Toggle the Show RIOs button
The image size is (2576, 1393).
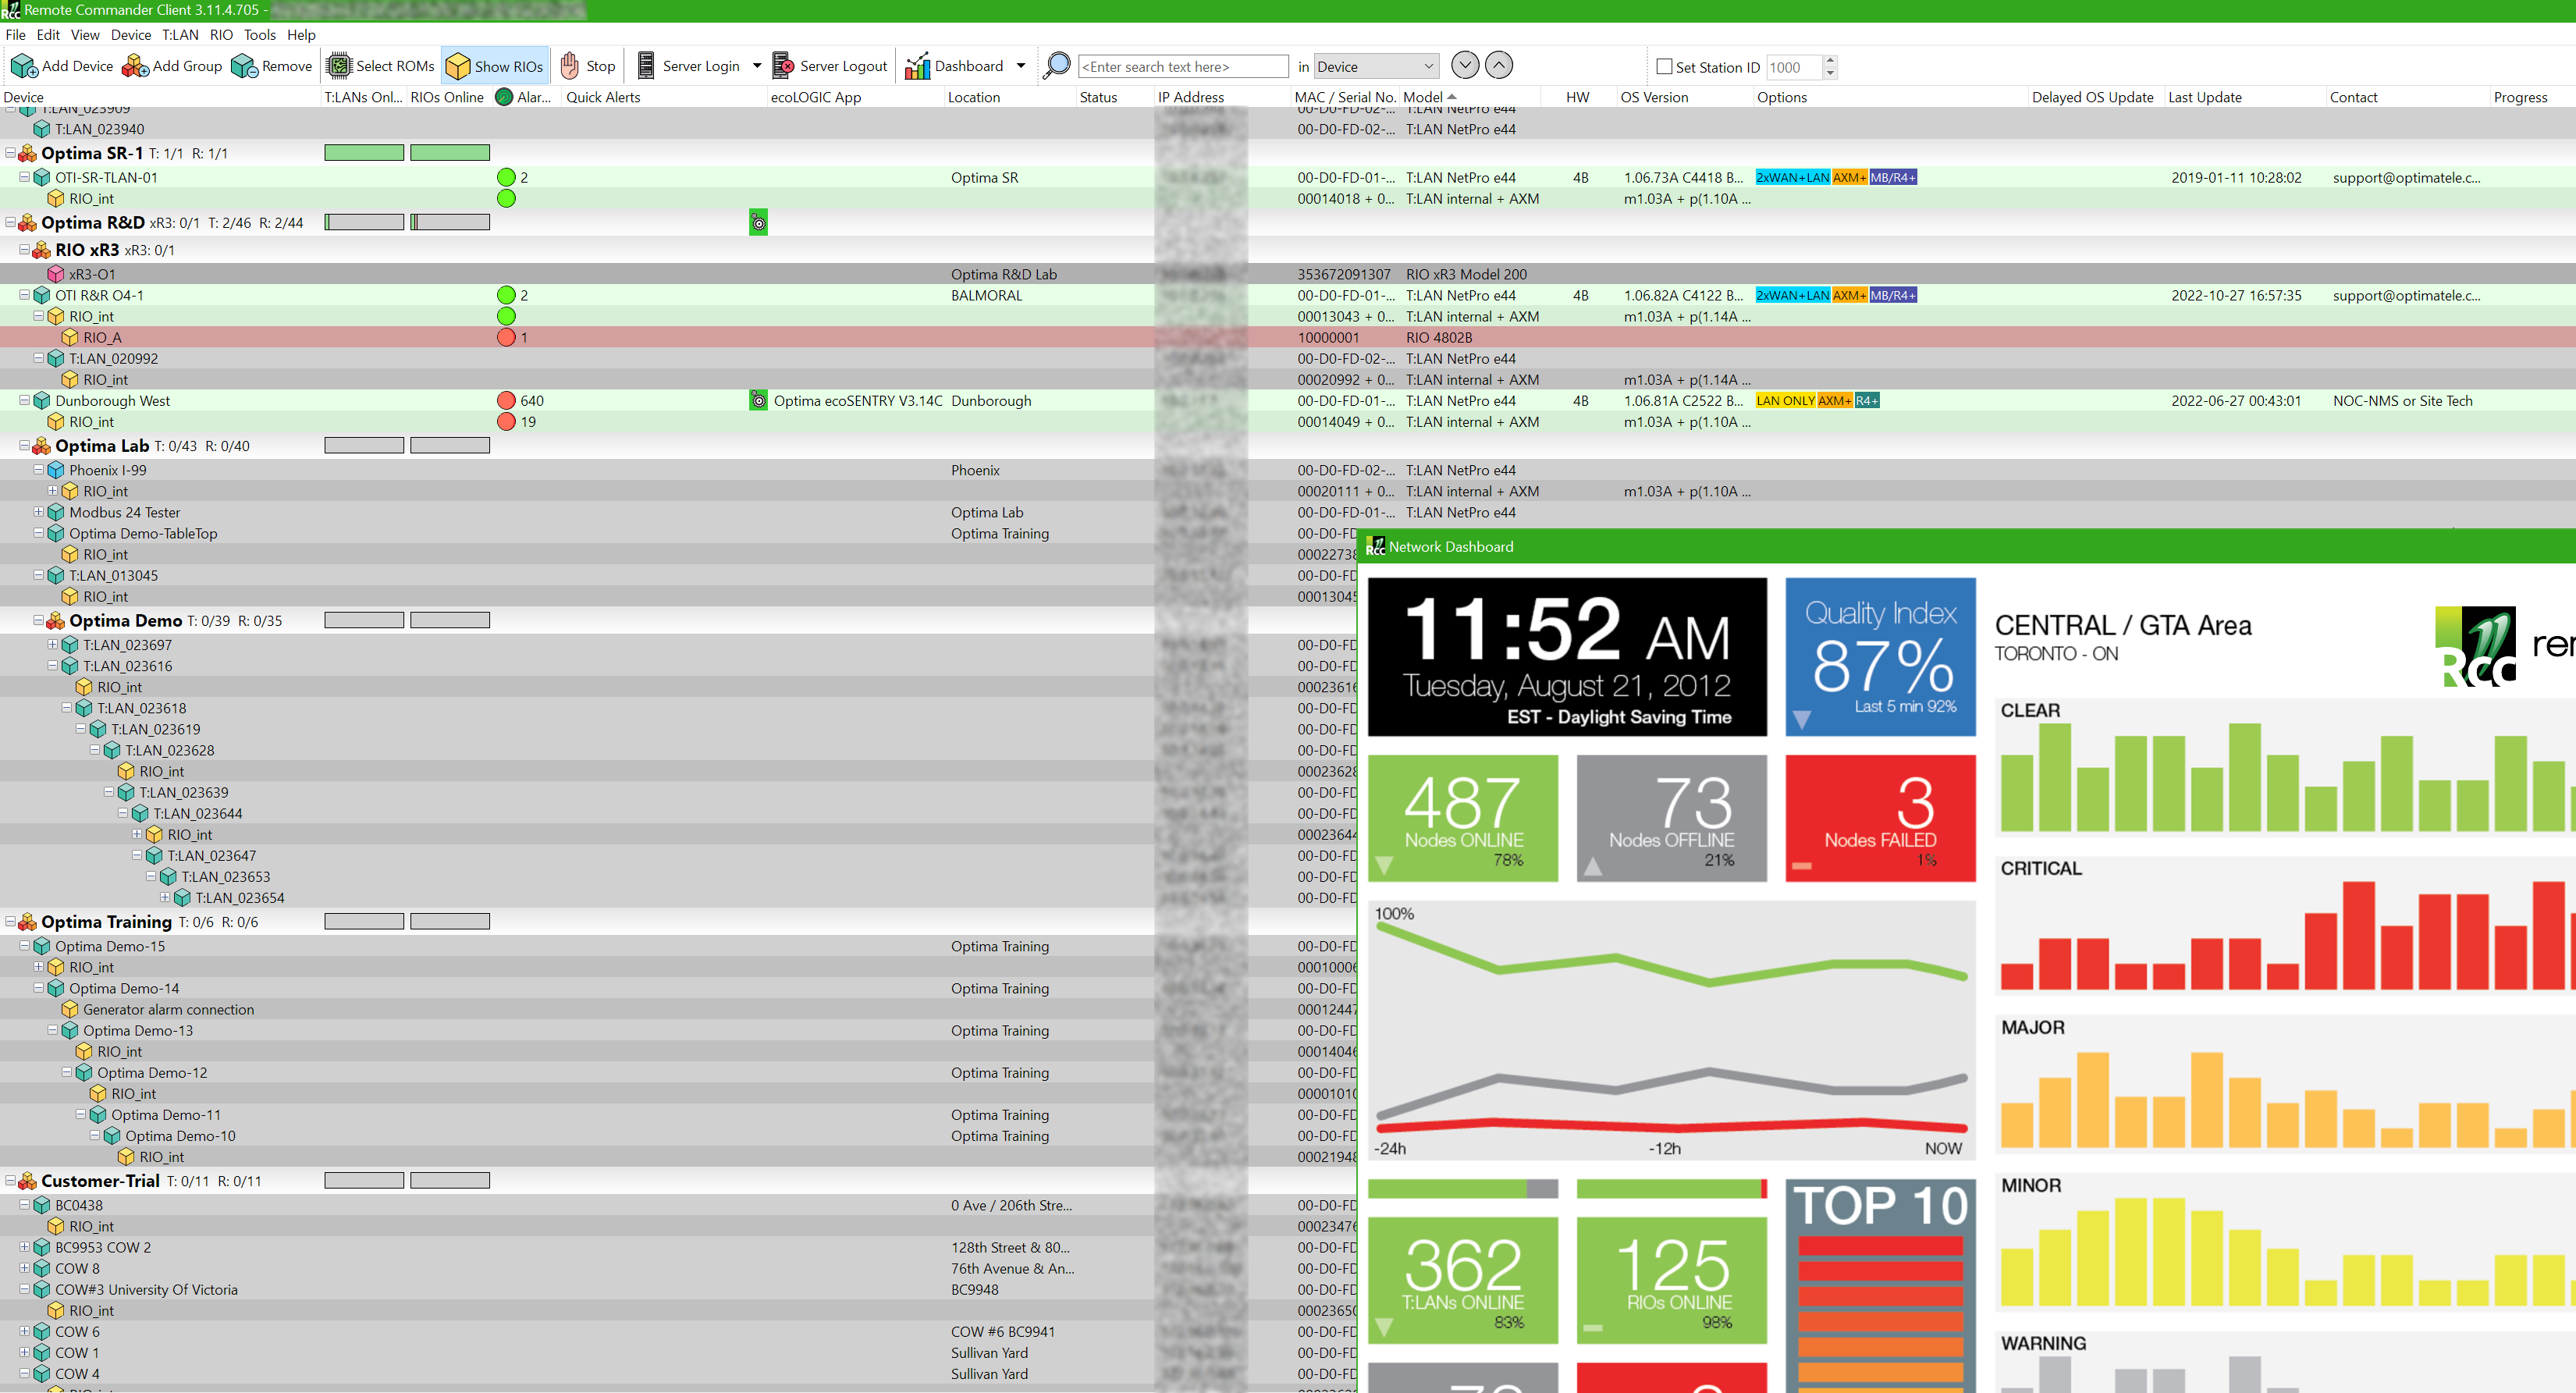tap(496, 66)
